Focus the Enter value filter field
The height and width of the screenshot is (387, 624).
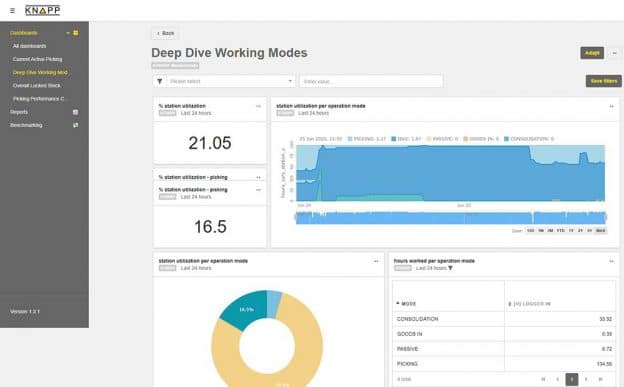click(x=371, y=81)
